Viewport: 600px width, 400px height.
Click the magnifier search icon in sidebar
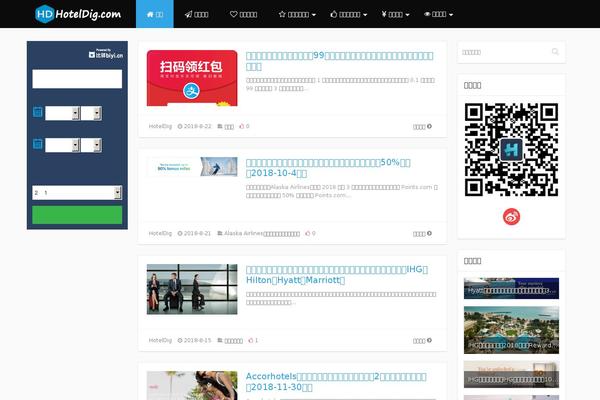pyautogui.click(x=555, y=52)
